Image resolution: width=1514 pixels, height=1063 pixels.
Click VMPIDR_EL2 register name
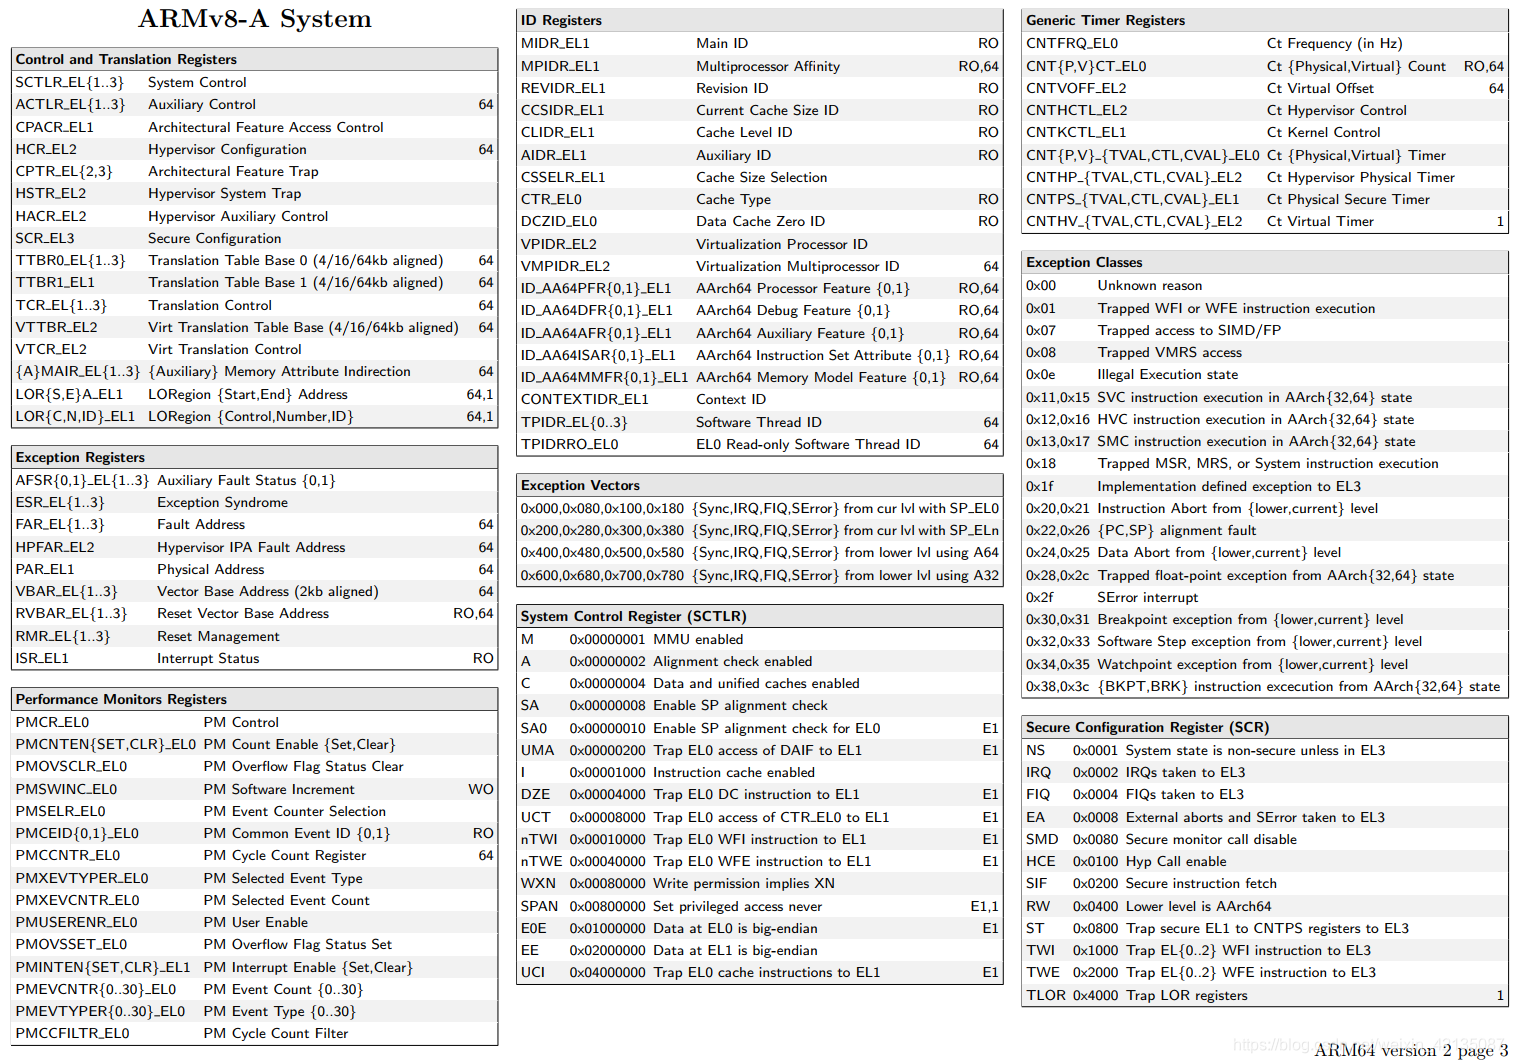coord(565,266)
